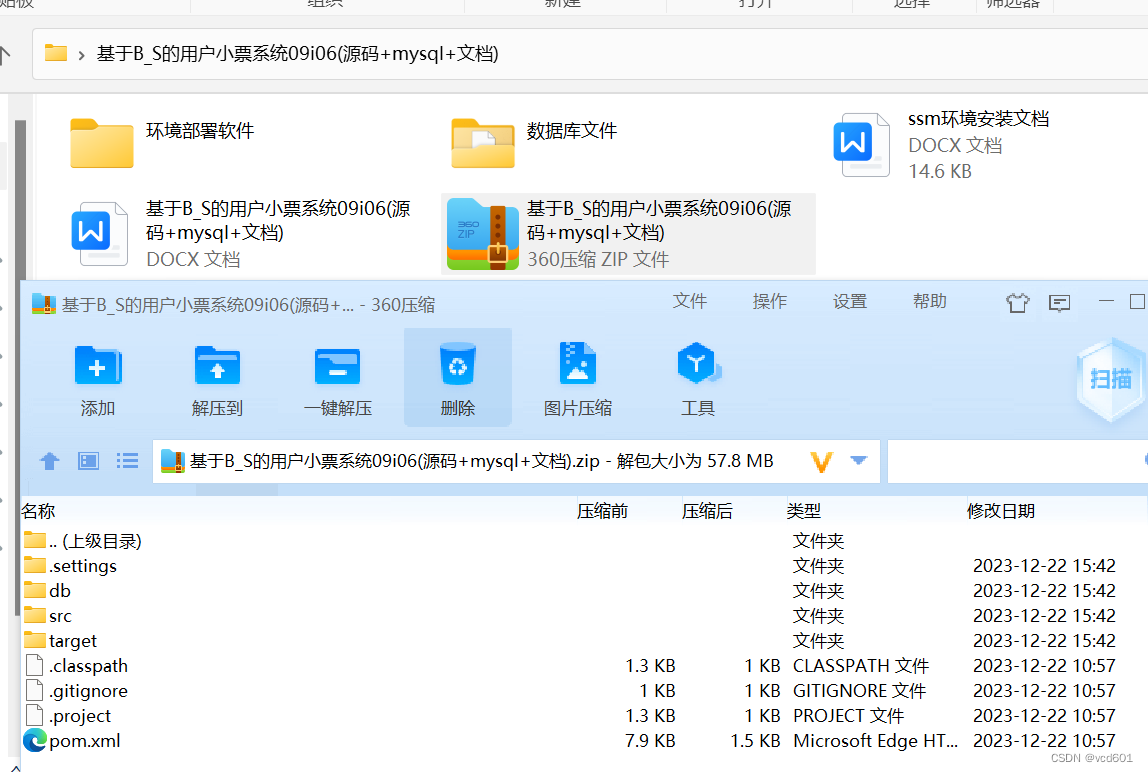The image size is (1148, 772).
Task: Click the up-level navigation arrow in 360压缩
Action: coord(49,461)
